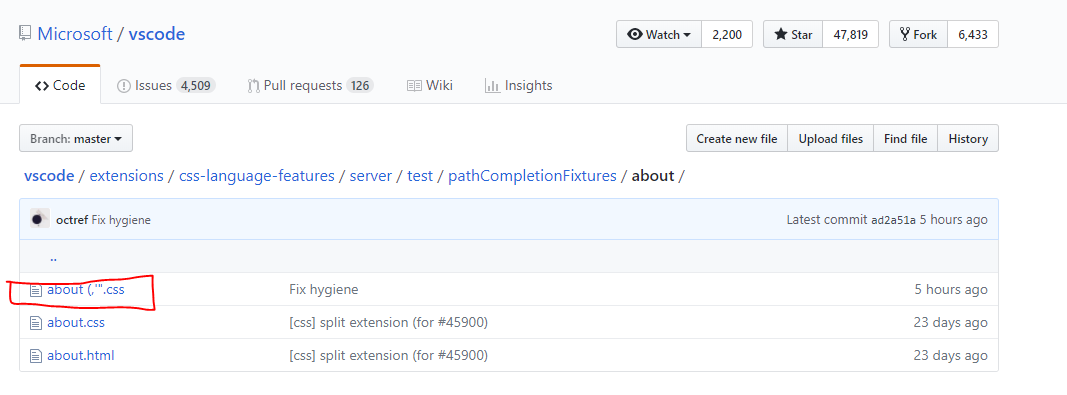Open the Microsoft owner link
The width and height of the screenshot is (1067, 395).
point(75,33)
